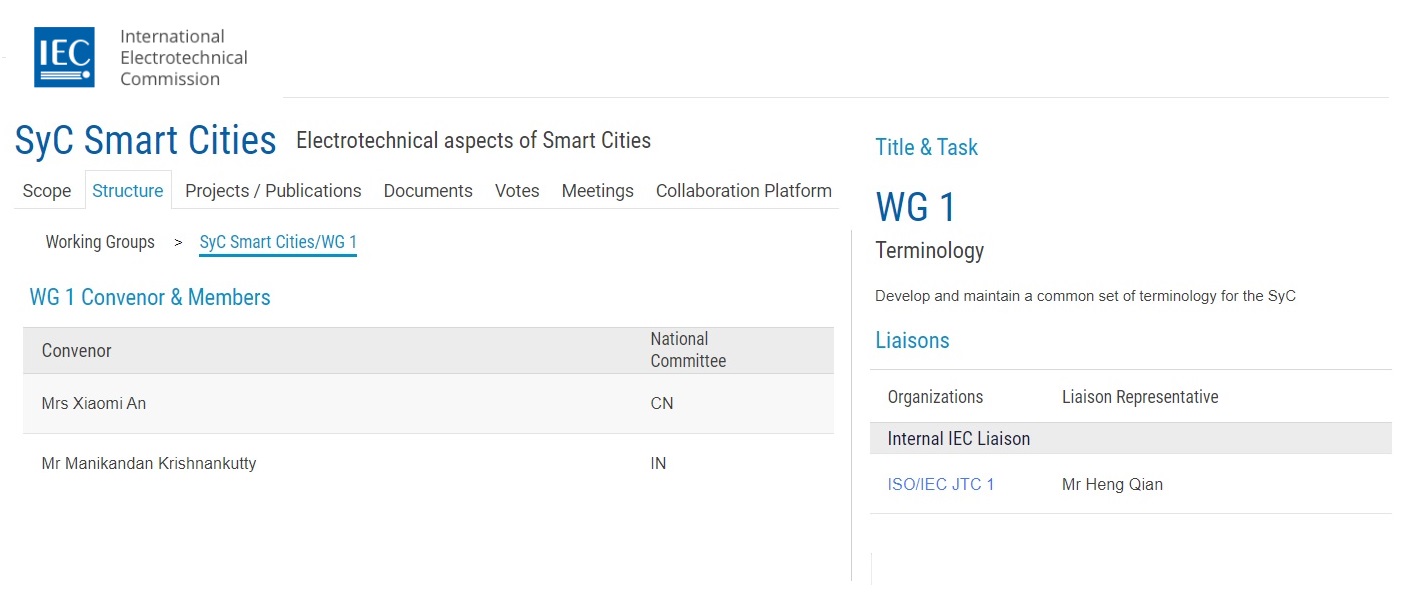Open the ISO/IEC JTC 1 liaison link
This screenshot has height=595, width=1402.
(x=941, y=485)
